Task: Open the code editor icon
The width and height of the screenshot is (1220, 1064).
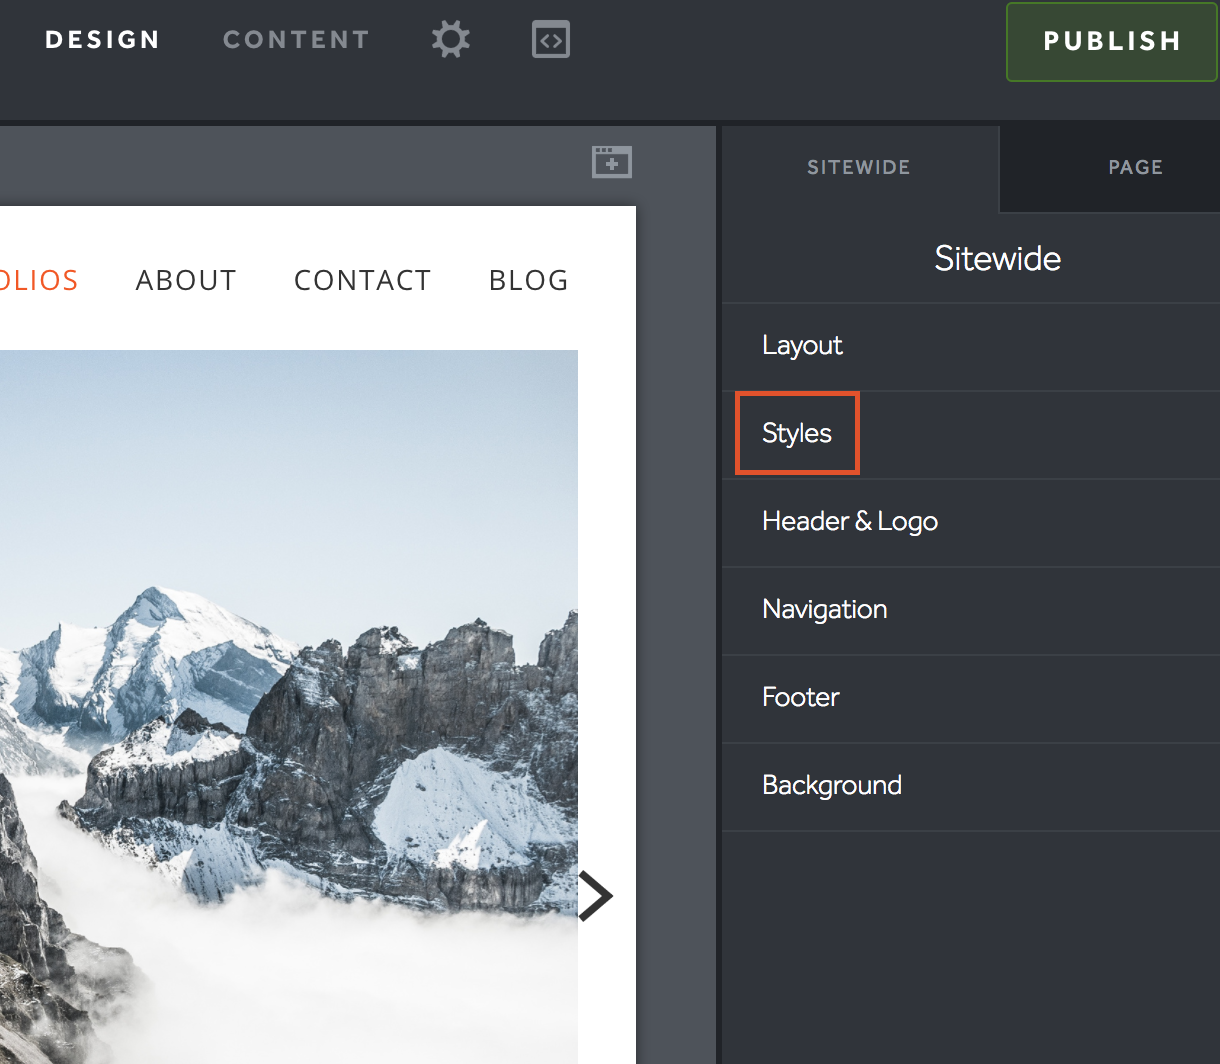Action: pos(551,40)
